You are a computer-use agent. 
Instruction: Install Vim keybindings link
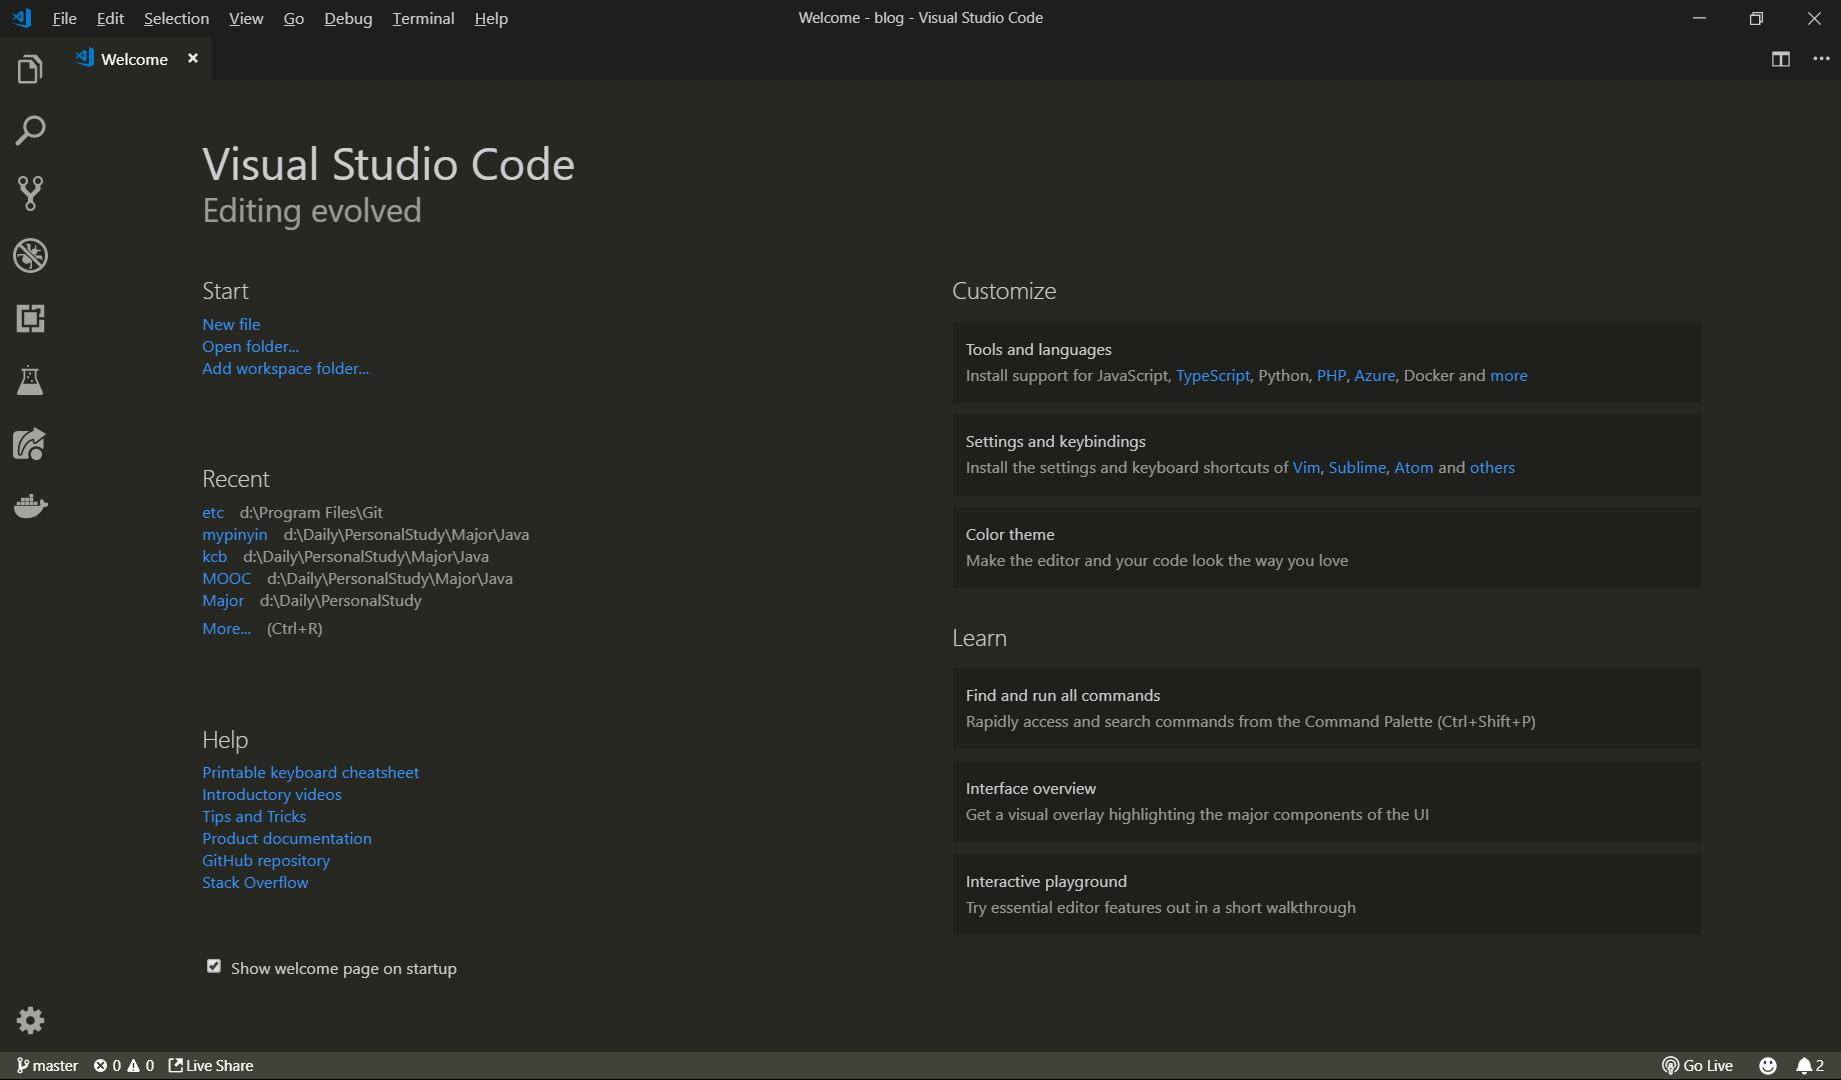(1306, 467)
